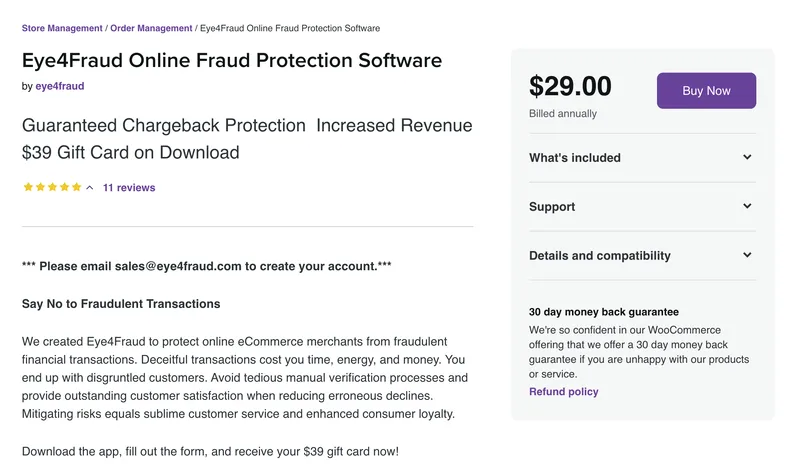Screen dimensions: 800x472
Task: Open the Order Management breadcrumb link
Action: [150, 28]
